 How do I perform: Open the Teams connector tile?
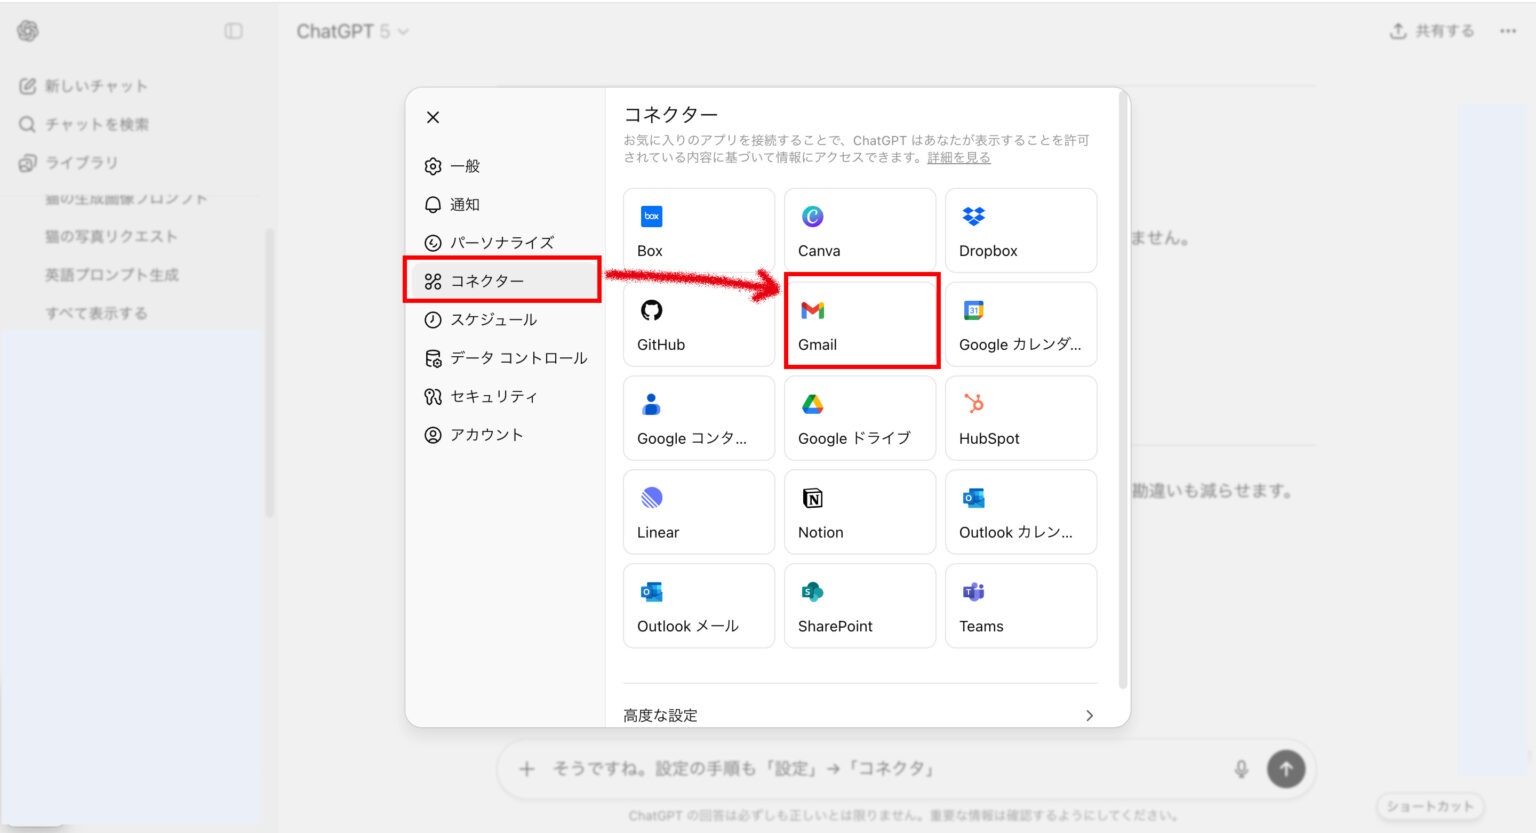1020,606
